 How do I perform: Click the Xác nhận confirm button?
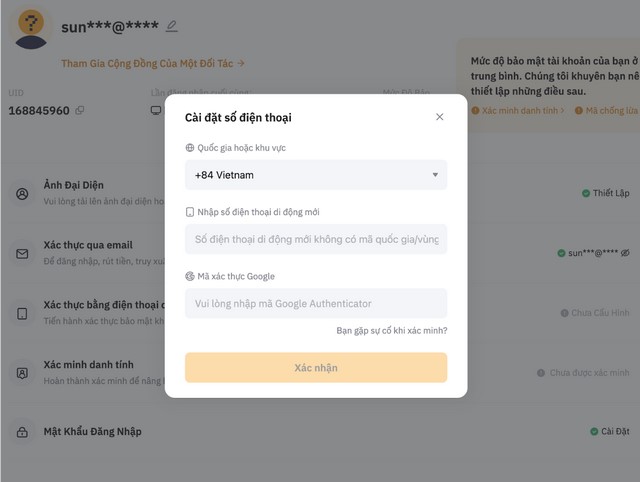pyautogui.click(x=316, y=368)
